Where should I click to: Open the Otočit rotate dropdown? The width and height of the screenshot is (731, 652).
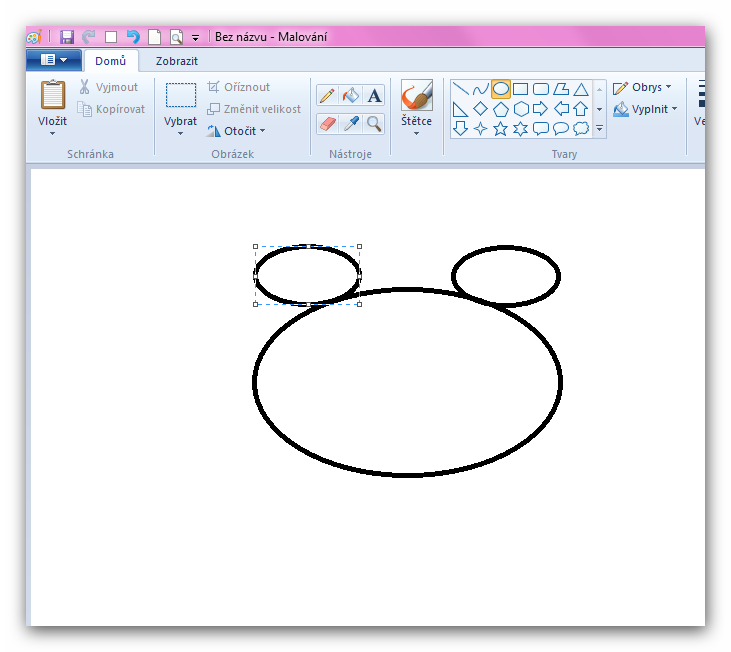(236, 131)
